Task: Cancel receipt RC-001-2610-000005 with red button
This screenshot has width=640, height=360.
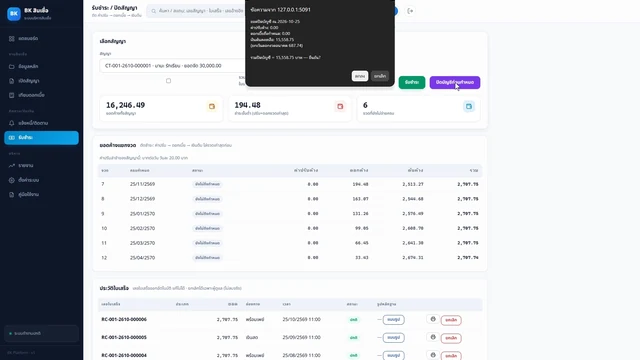Action: coord(451,338)
